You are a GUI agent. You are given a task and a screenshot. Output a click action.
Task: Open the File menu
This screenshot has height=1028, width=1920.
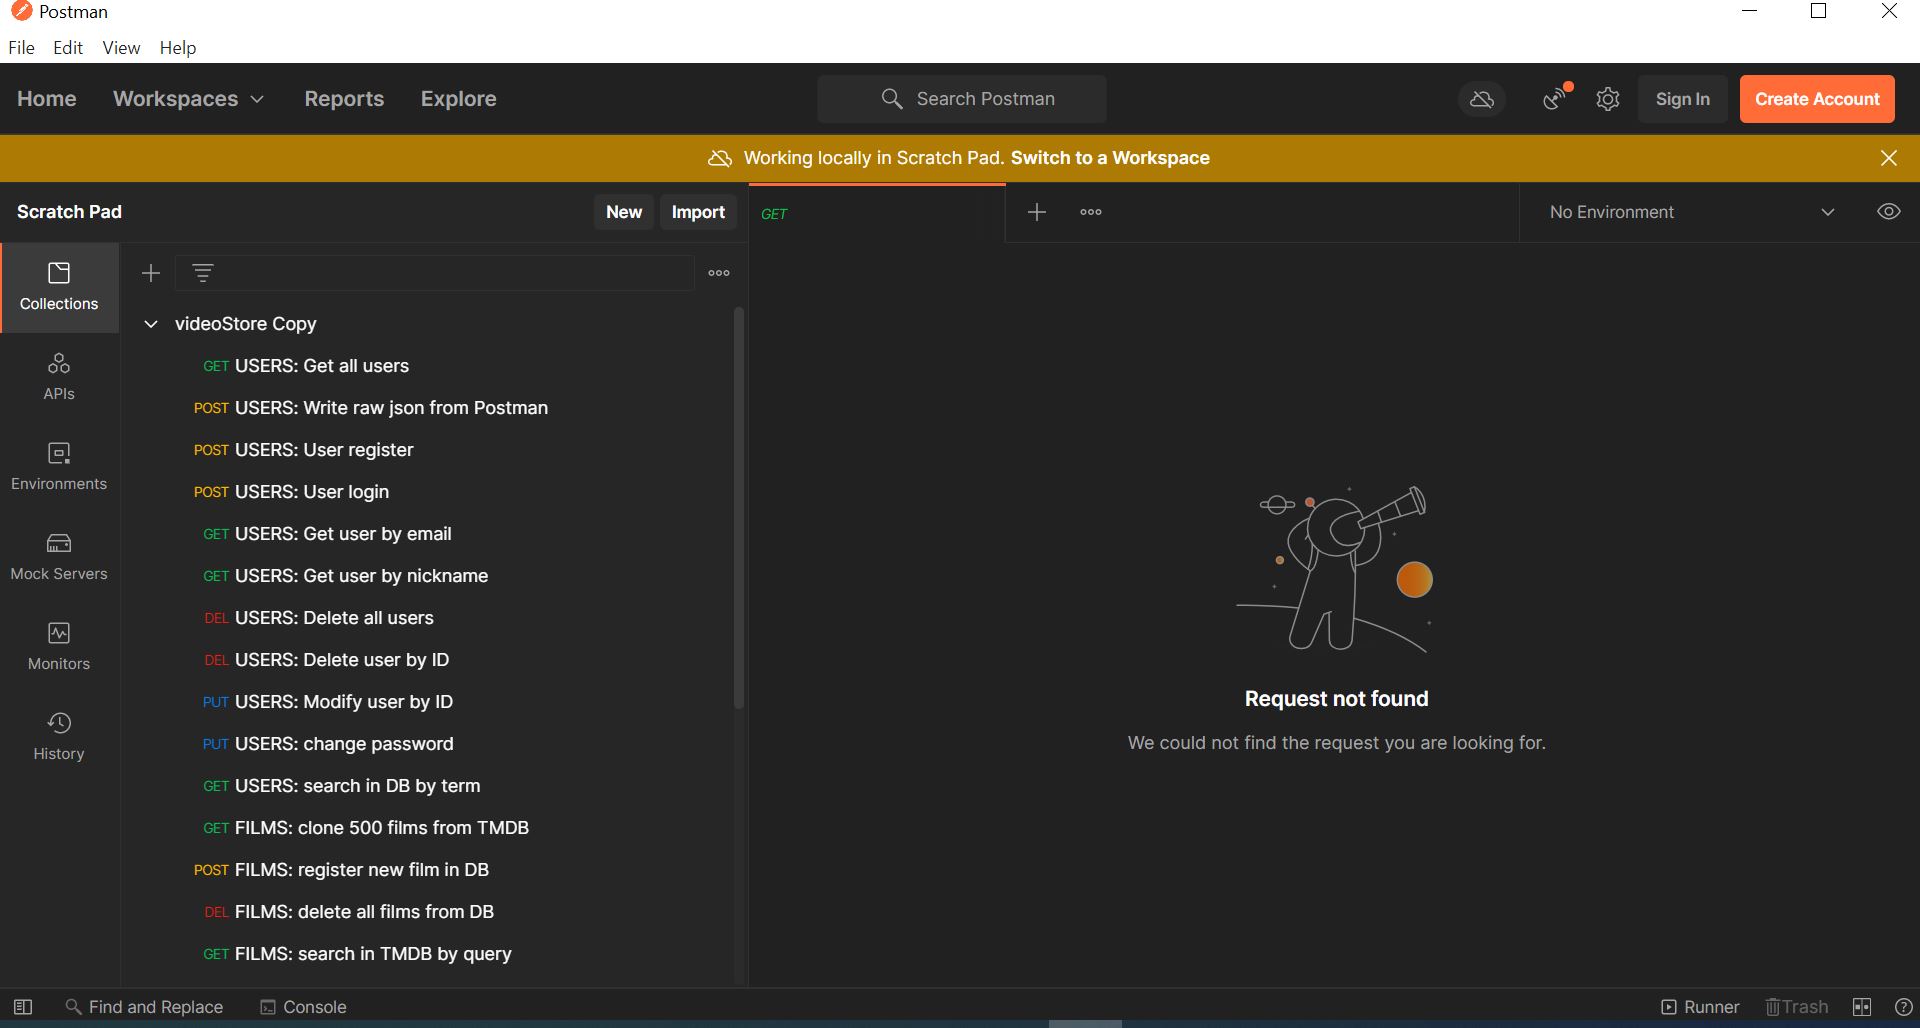tap(21, 47)
